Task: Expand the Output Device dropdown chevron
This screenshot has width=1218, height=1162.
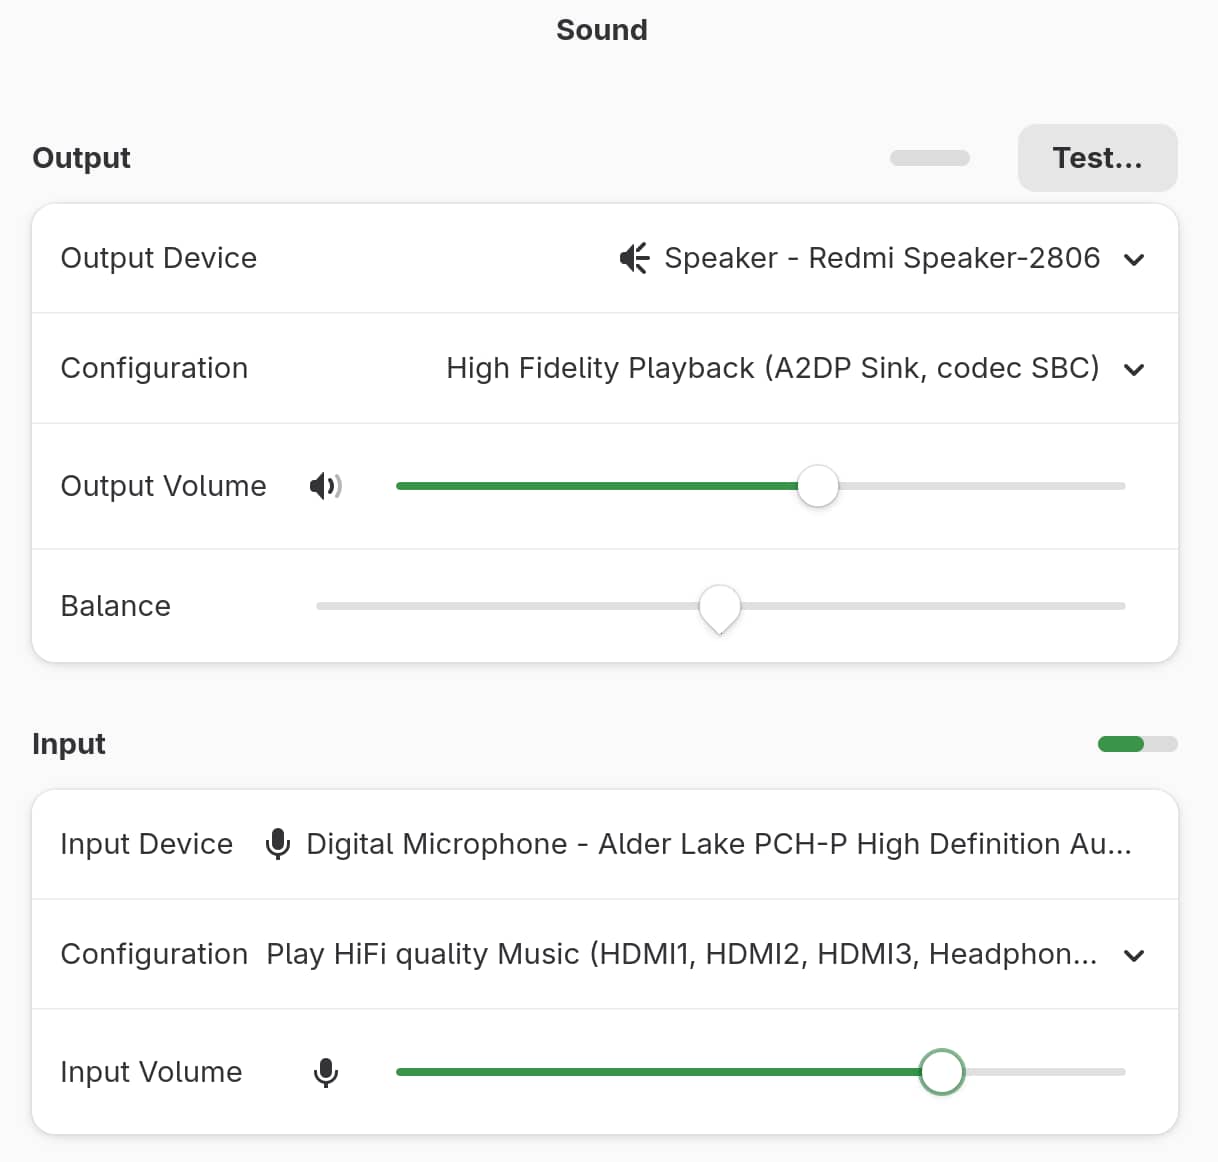Action: pyautogui.click(x=1133, y=260)
